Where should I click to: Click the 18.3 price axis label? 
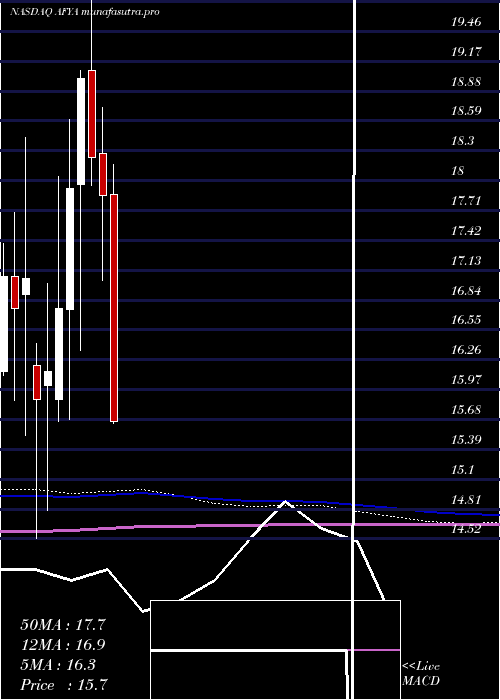463,141
